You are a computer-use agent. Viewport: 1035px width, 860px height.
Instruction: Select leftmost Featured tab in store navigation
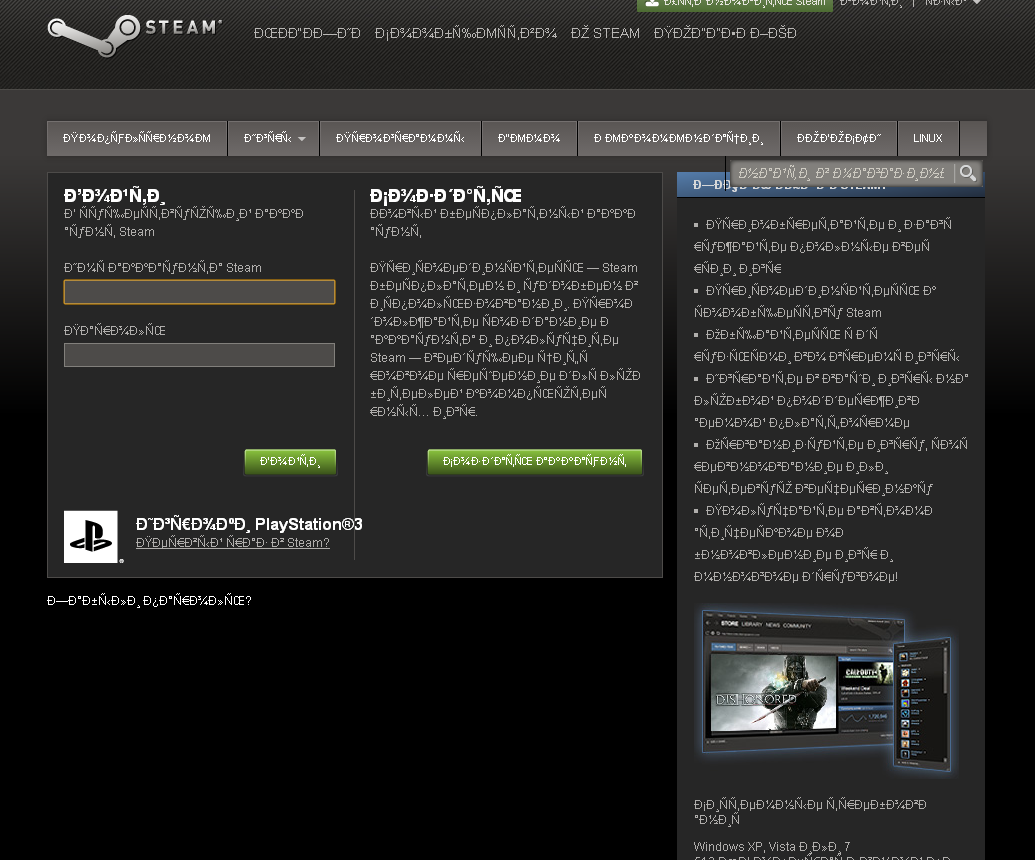(x=137, y=138)
